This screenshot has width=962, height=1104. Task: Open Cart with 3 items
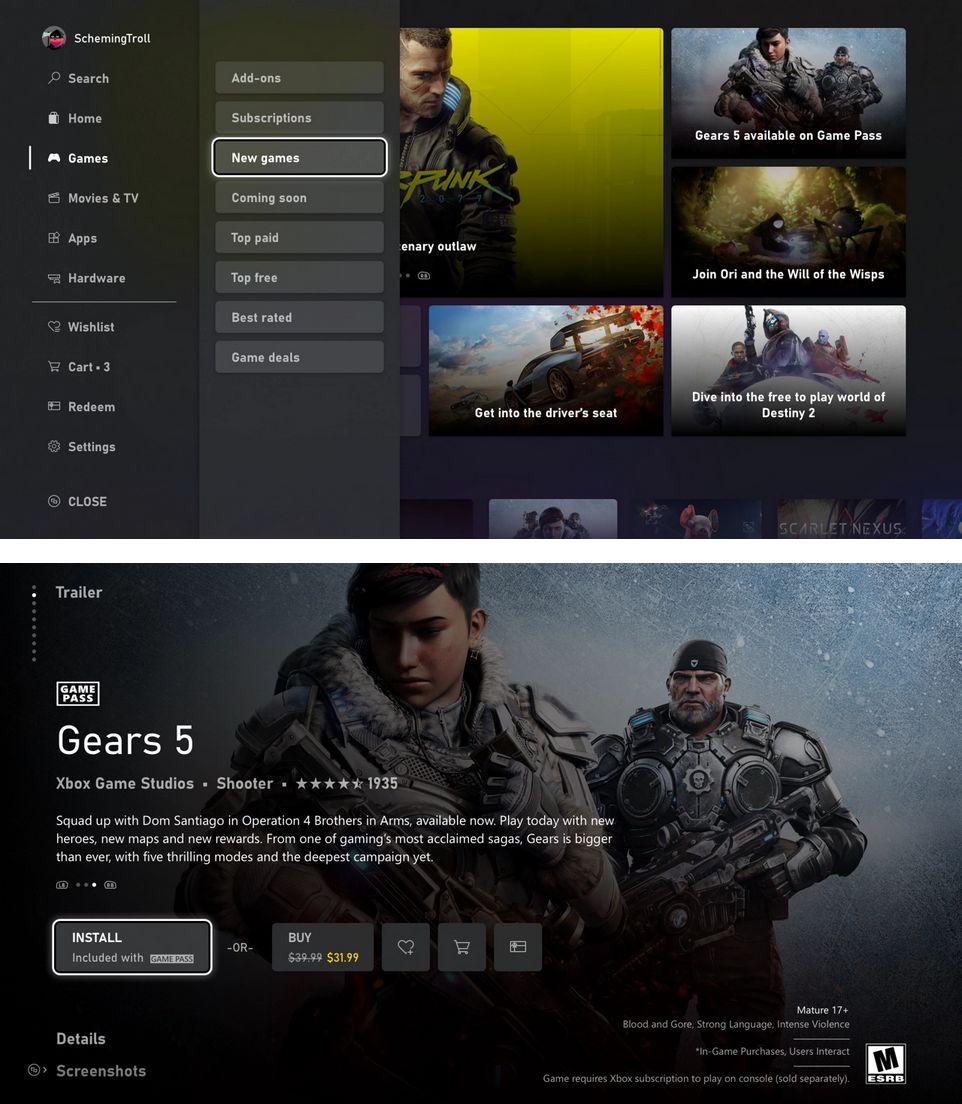[79, 367]
